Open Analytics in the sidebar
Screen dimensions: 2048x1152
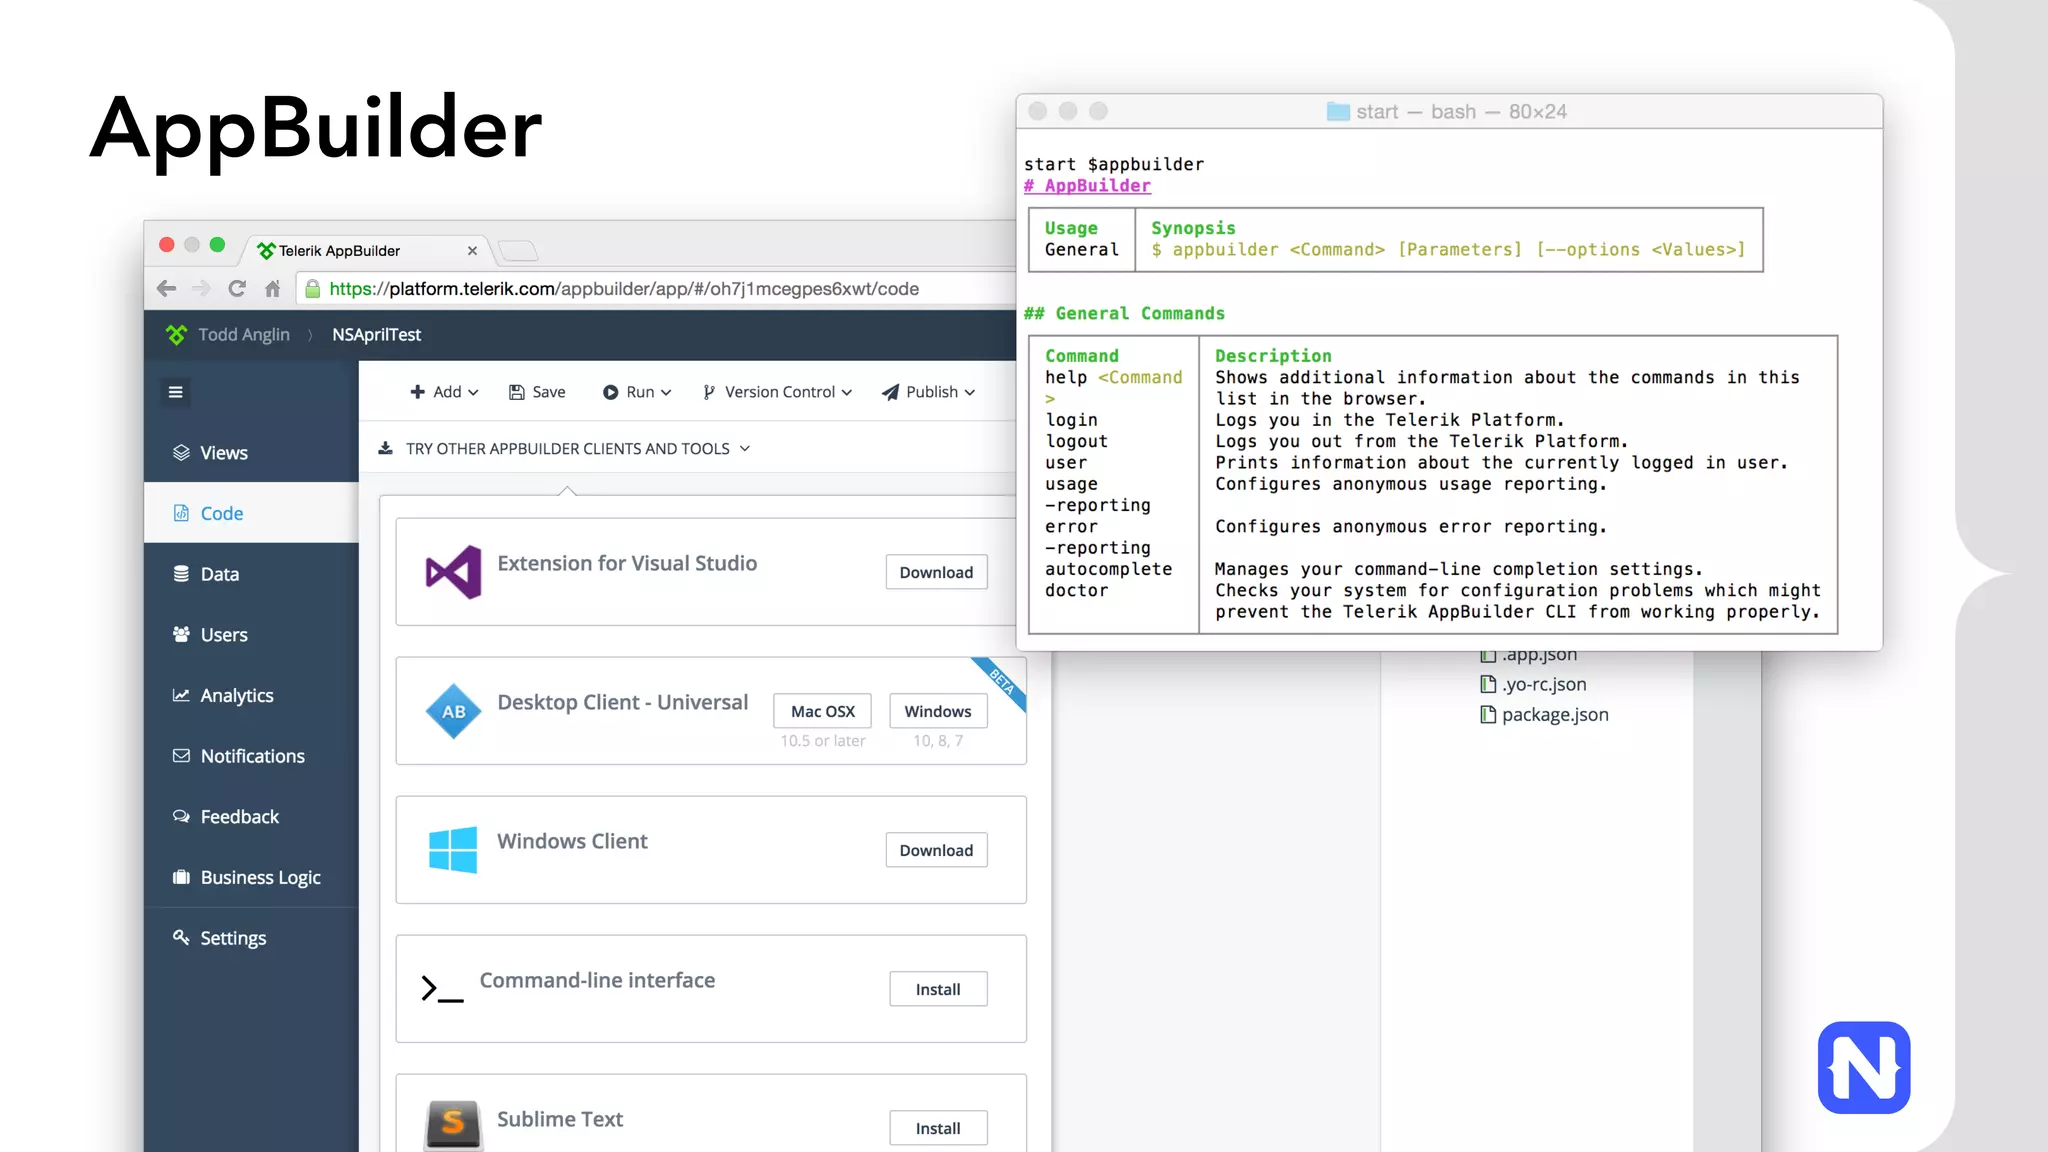point(251,695)
